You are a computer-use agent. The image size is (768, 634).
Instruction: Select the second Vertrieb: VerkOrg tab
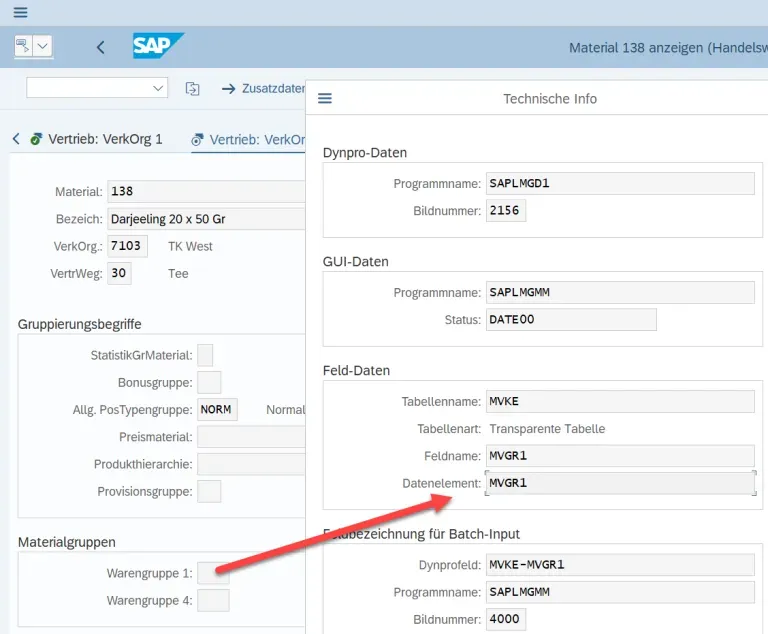(248, 140)
